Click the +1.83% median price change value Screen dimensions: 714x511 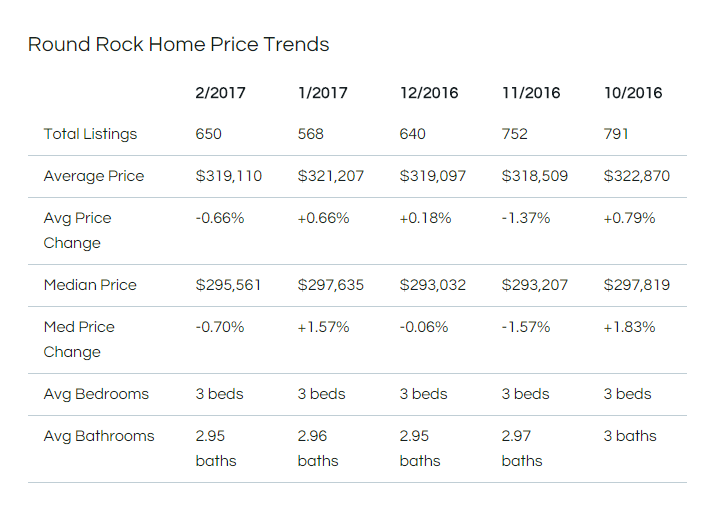coord(629,327)
